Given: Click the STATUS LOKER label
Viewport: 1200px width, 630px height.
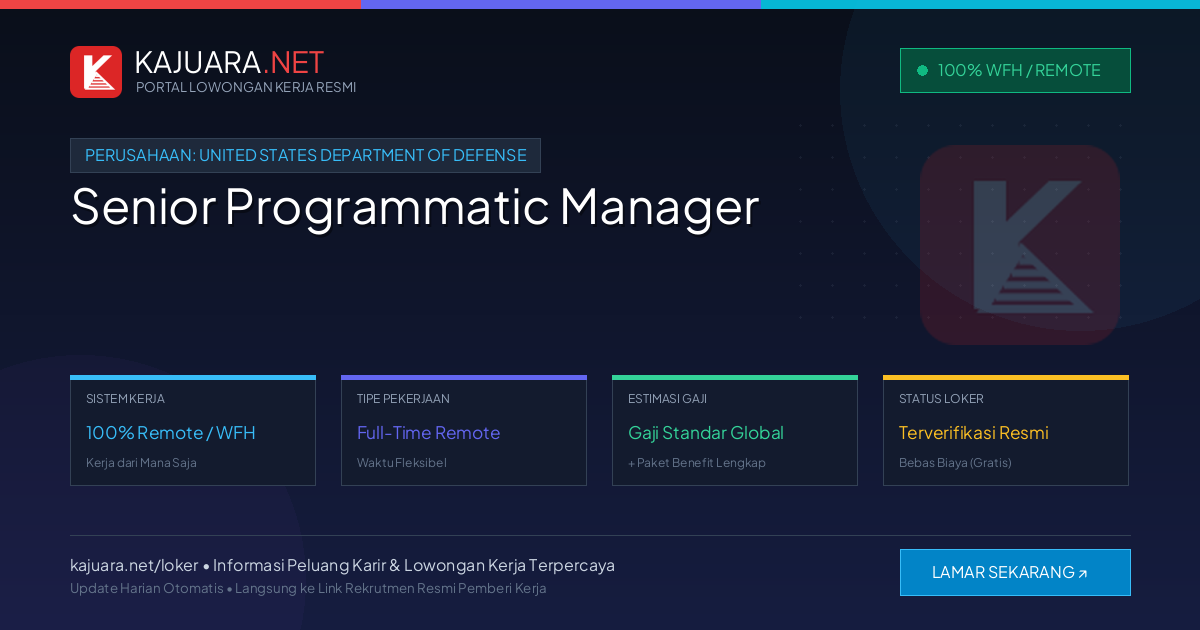Looking at the screenshot, I should click(x=941, y=399).
